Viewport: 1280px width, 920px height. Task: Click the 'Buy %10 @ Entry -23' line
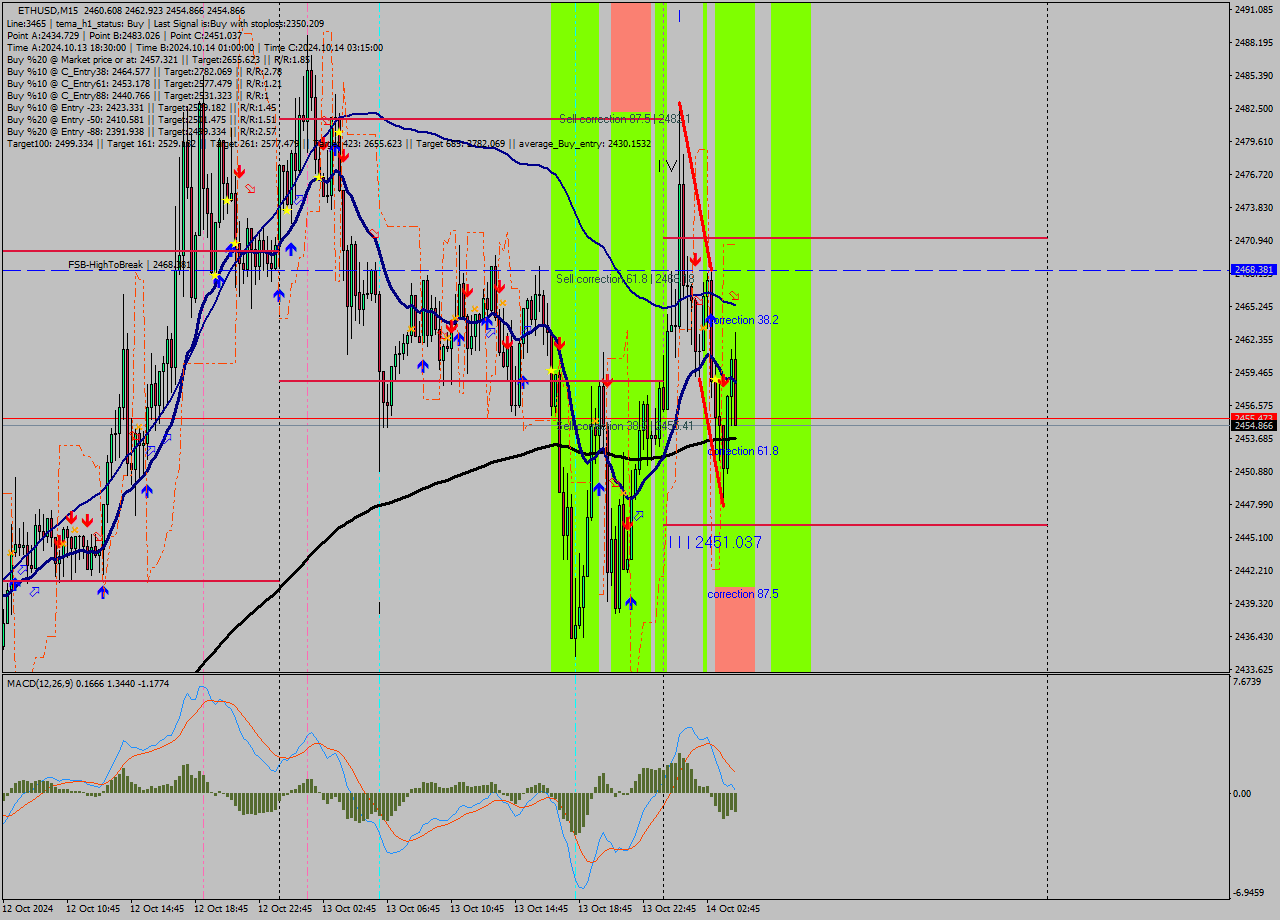pyautogui.click(x=141, y=107)
